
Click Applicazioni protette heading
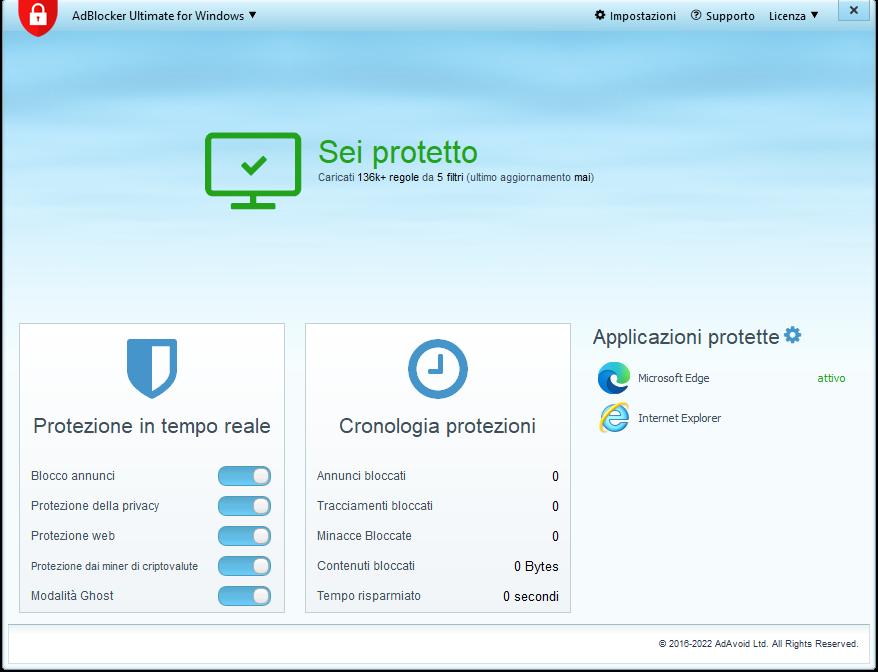[686, 337]
